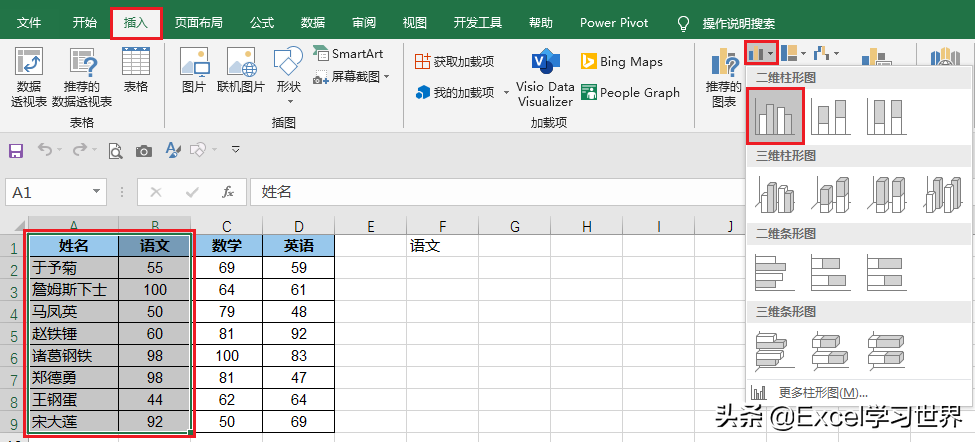Open recommended charts (推荐的图表)
The width and height of the screenshot is (975, 442).
click(724, 78)
